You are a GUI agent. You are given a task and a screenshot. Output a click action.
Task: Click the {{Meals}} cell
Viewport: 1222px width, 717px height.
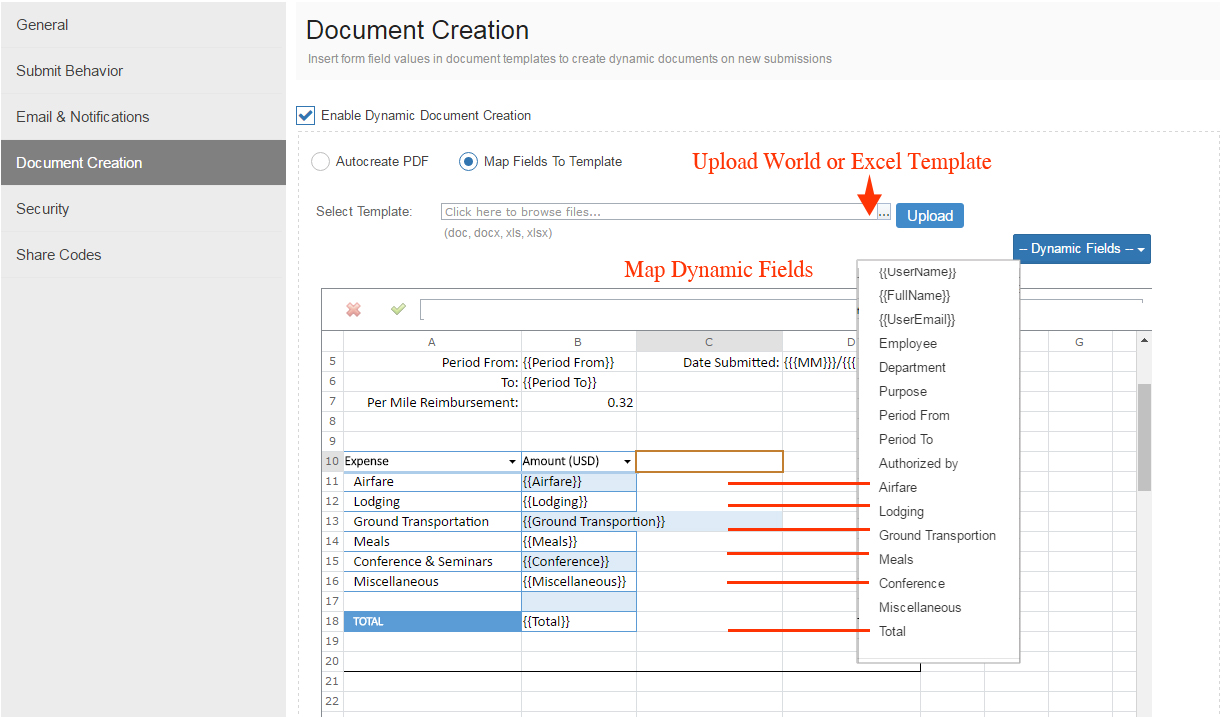579,542
